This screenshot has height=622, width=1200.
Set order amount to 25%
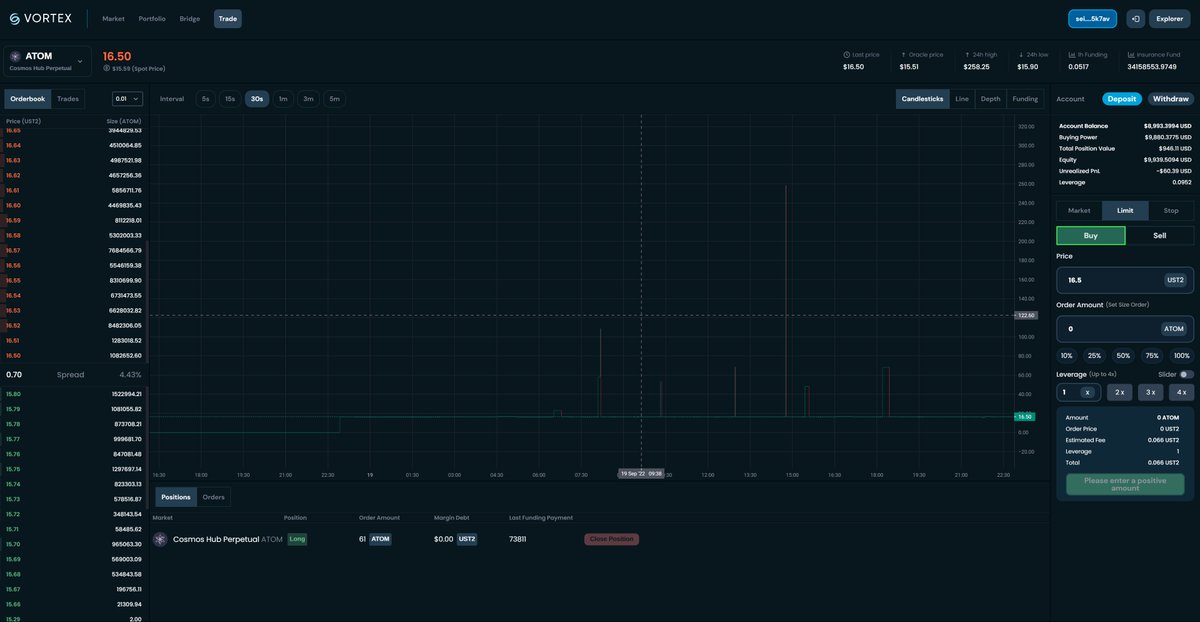(x=1094, y=356)
